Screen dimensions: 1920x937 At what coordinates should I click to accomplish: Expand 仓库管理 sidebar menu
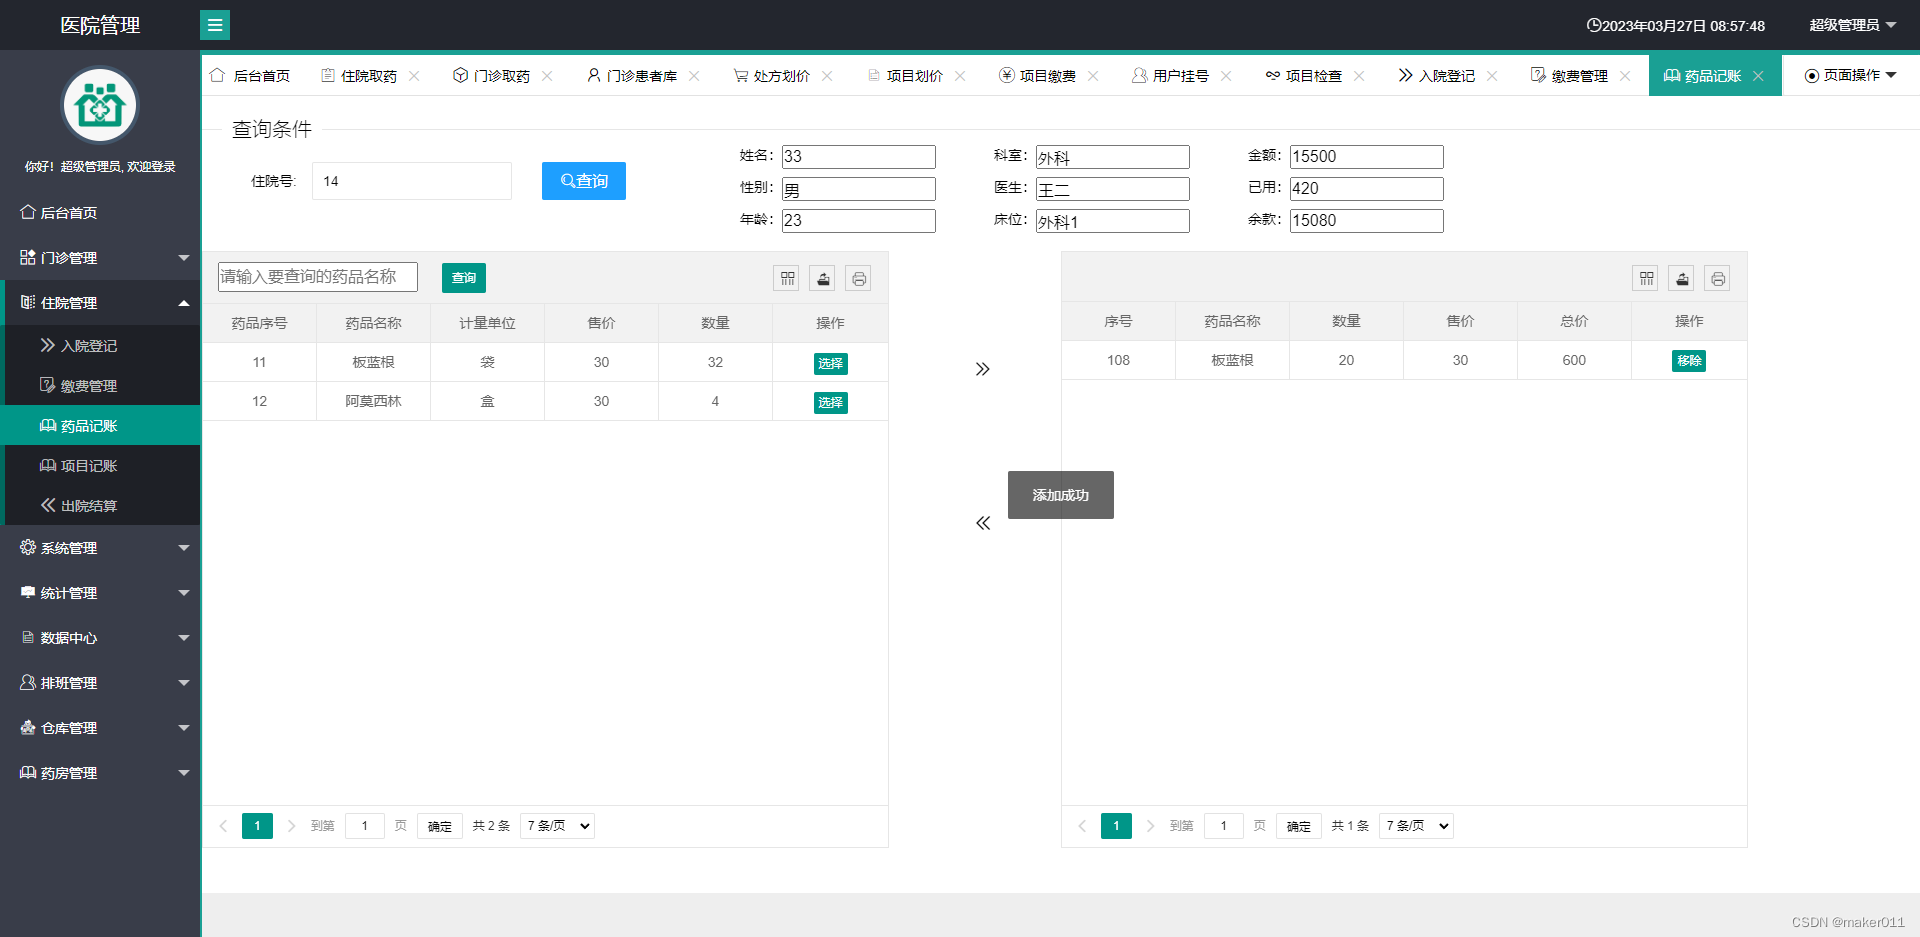pyautogui.click(x=100, y=728)
